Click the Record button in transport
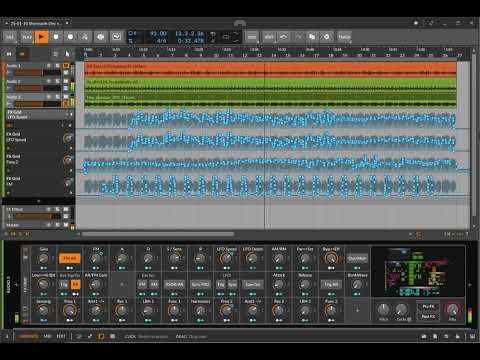The height and width of the screenshot is (360, 480). (70, 37)
